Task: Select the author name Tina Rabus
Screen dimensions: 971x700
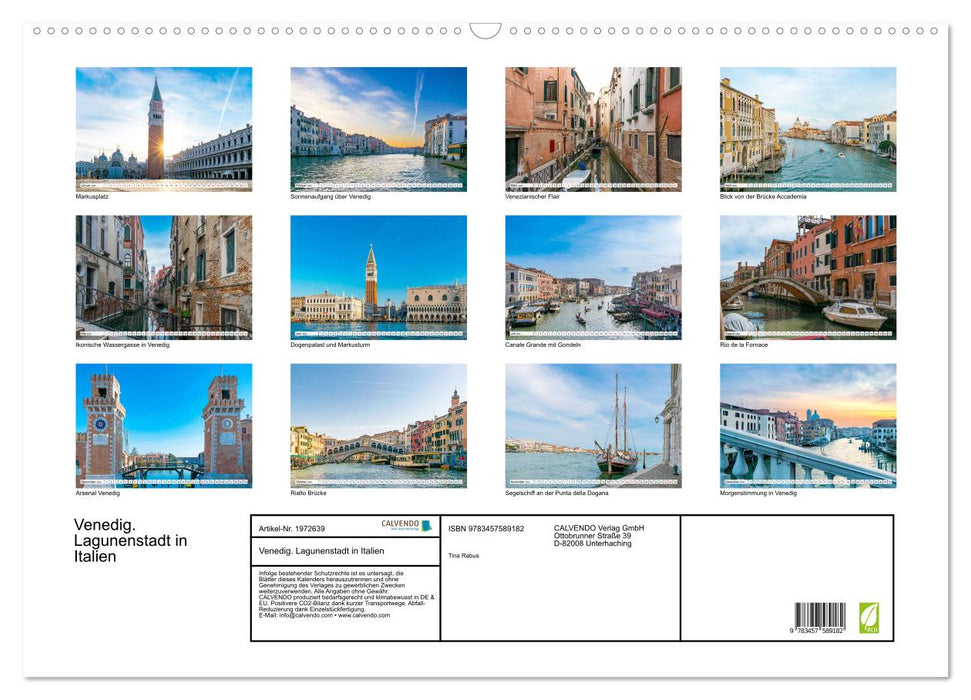Action: pyautogui.click(x=464, y=554)
